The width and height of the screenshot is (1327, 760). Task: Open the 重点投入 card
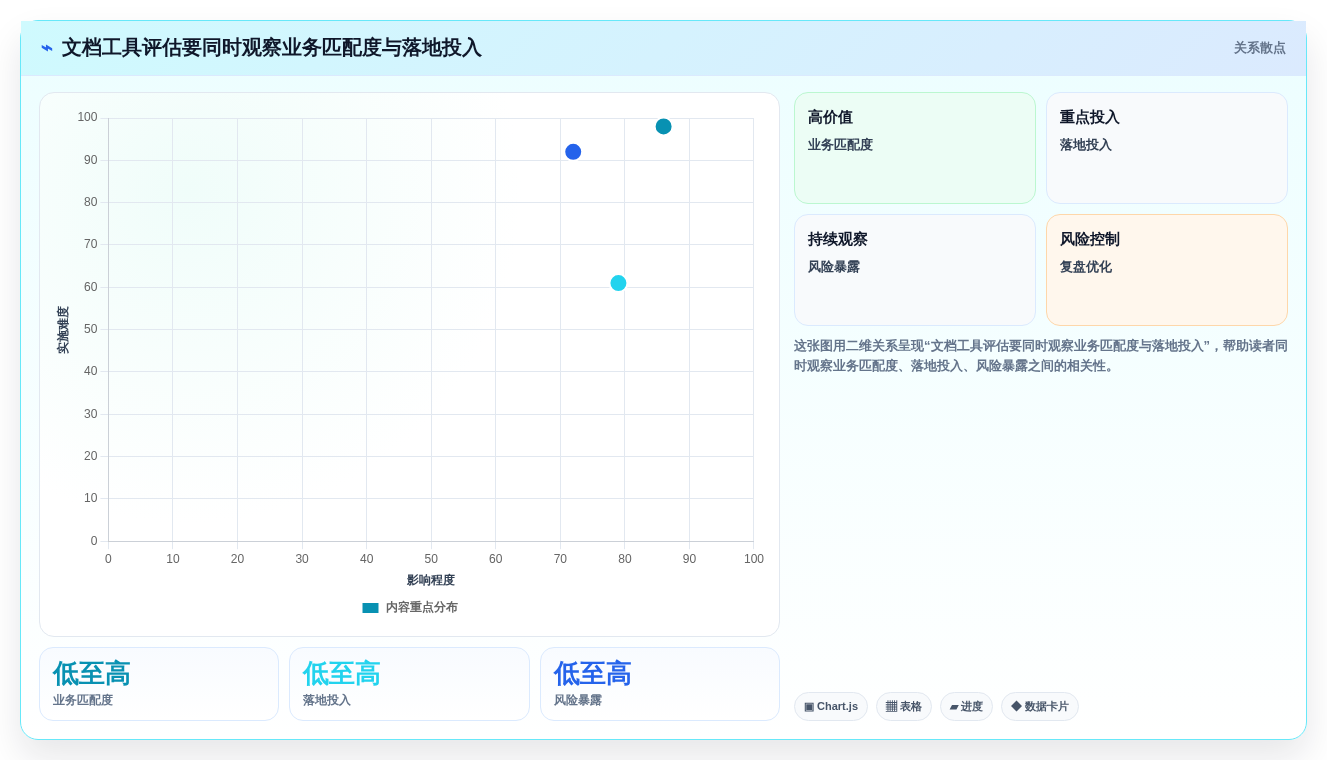click(1166, 148)
